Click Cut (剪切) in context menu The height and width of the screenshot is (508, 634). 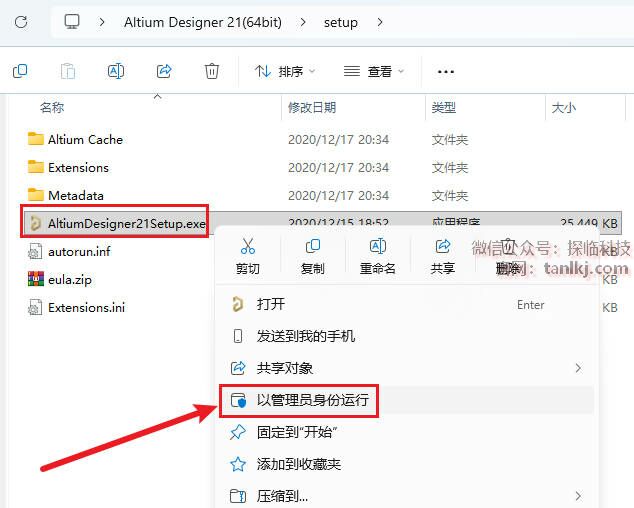pos(247,256)
